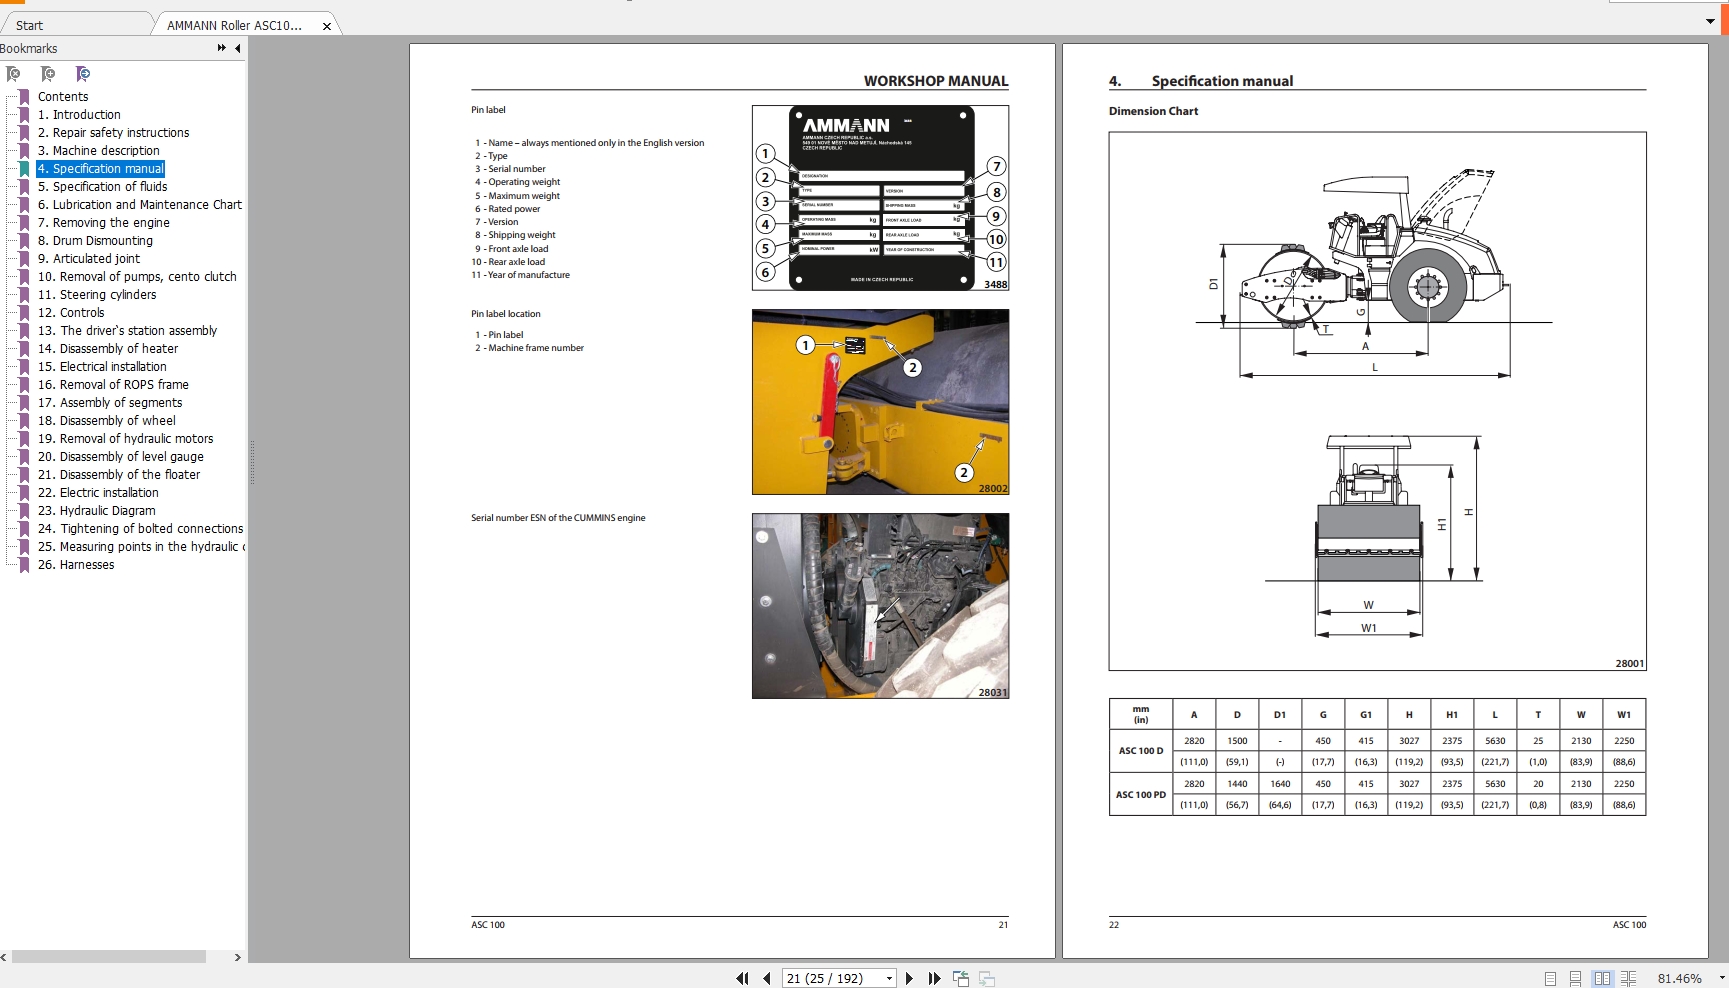This screenshot has height=988, width=1729.
Task: Go to 19. Removal of hydraulic motors
Action: [x=126, y=439]
